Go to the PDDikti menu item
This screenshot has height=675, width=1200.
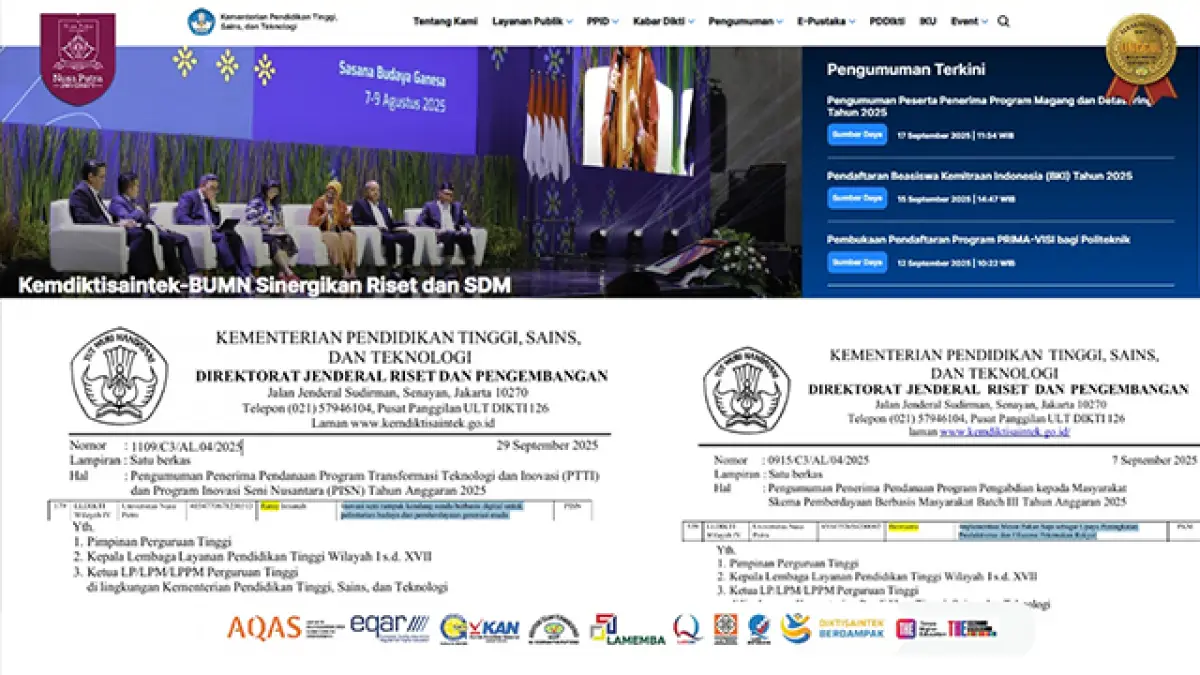click(x=886, y=21)
